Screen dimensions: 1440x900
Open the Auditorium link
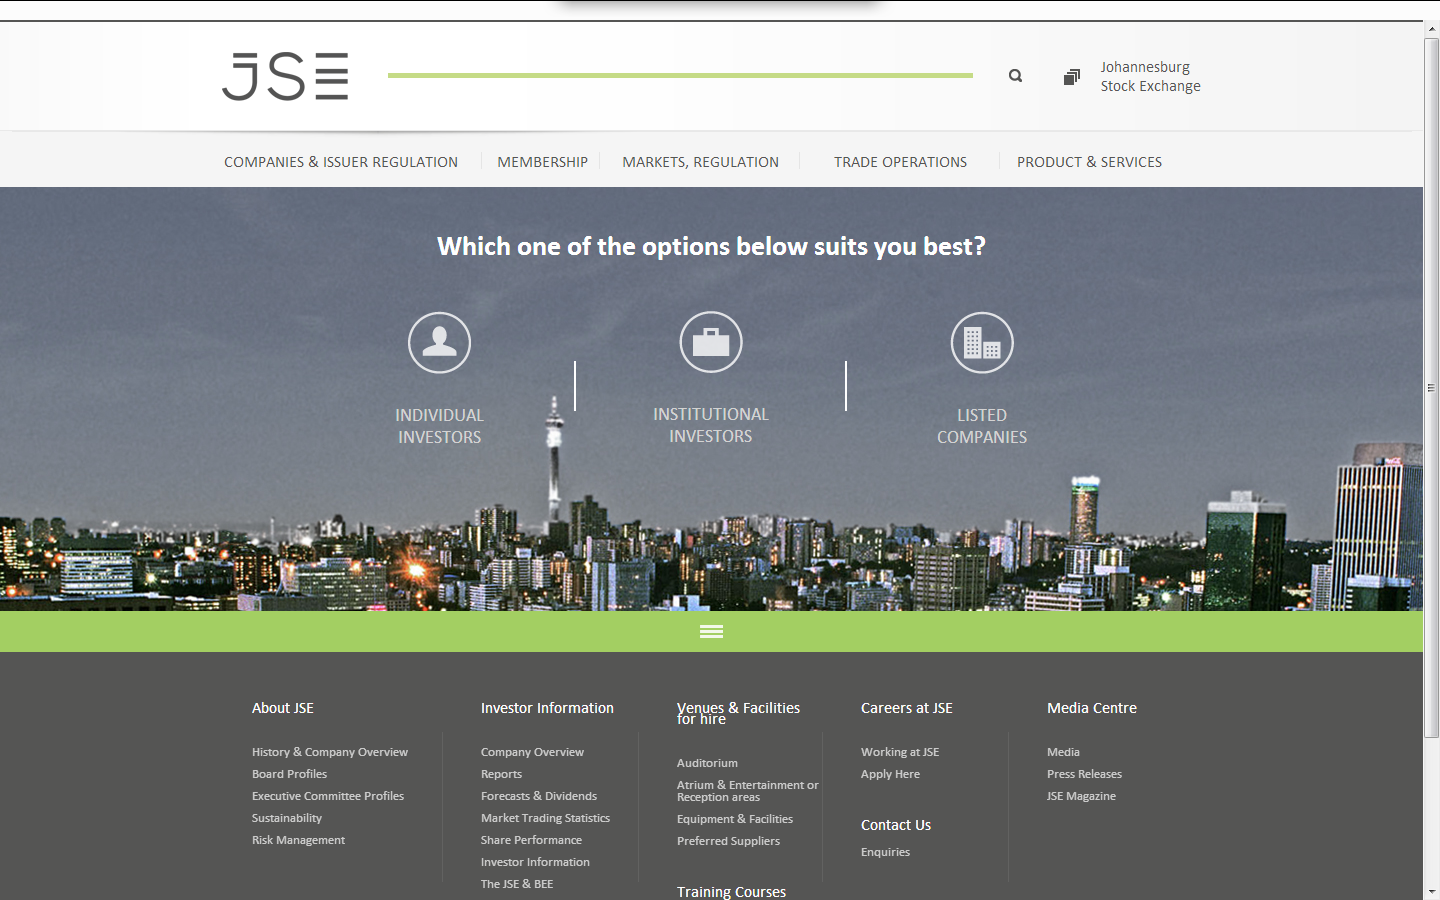[x=707, y=763]
